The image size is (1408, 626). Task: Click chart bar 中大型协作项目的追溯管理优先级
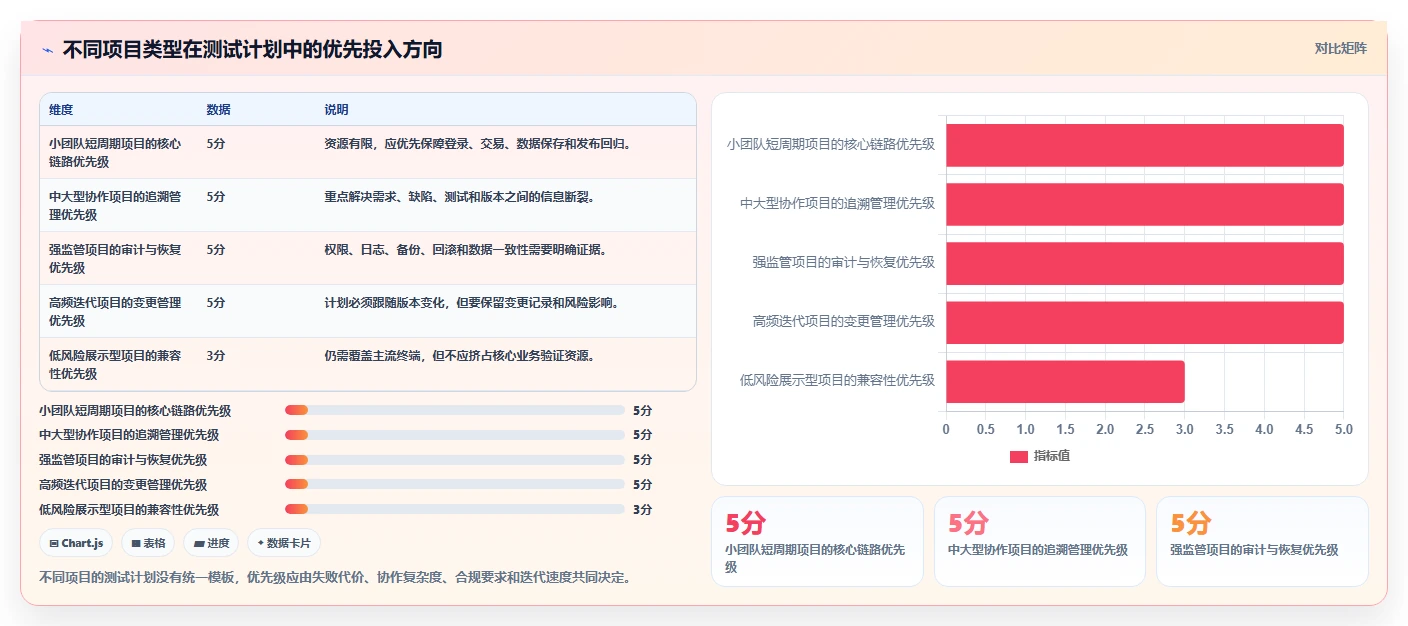pos(1145,204)
